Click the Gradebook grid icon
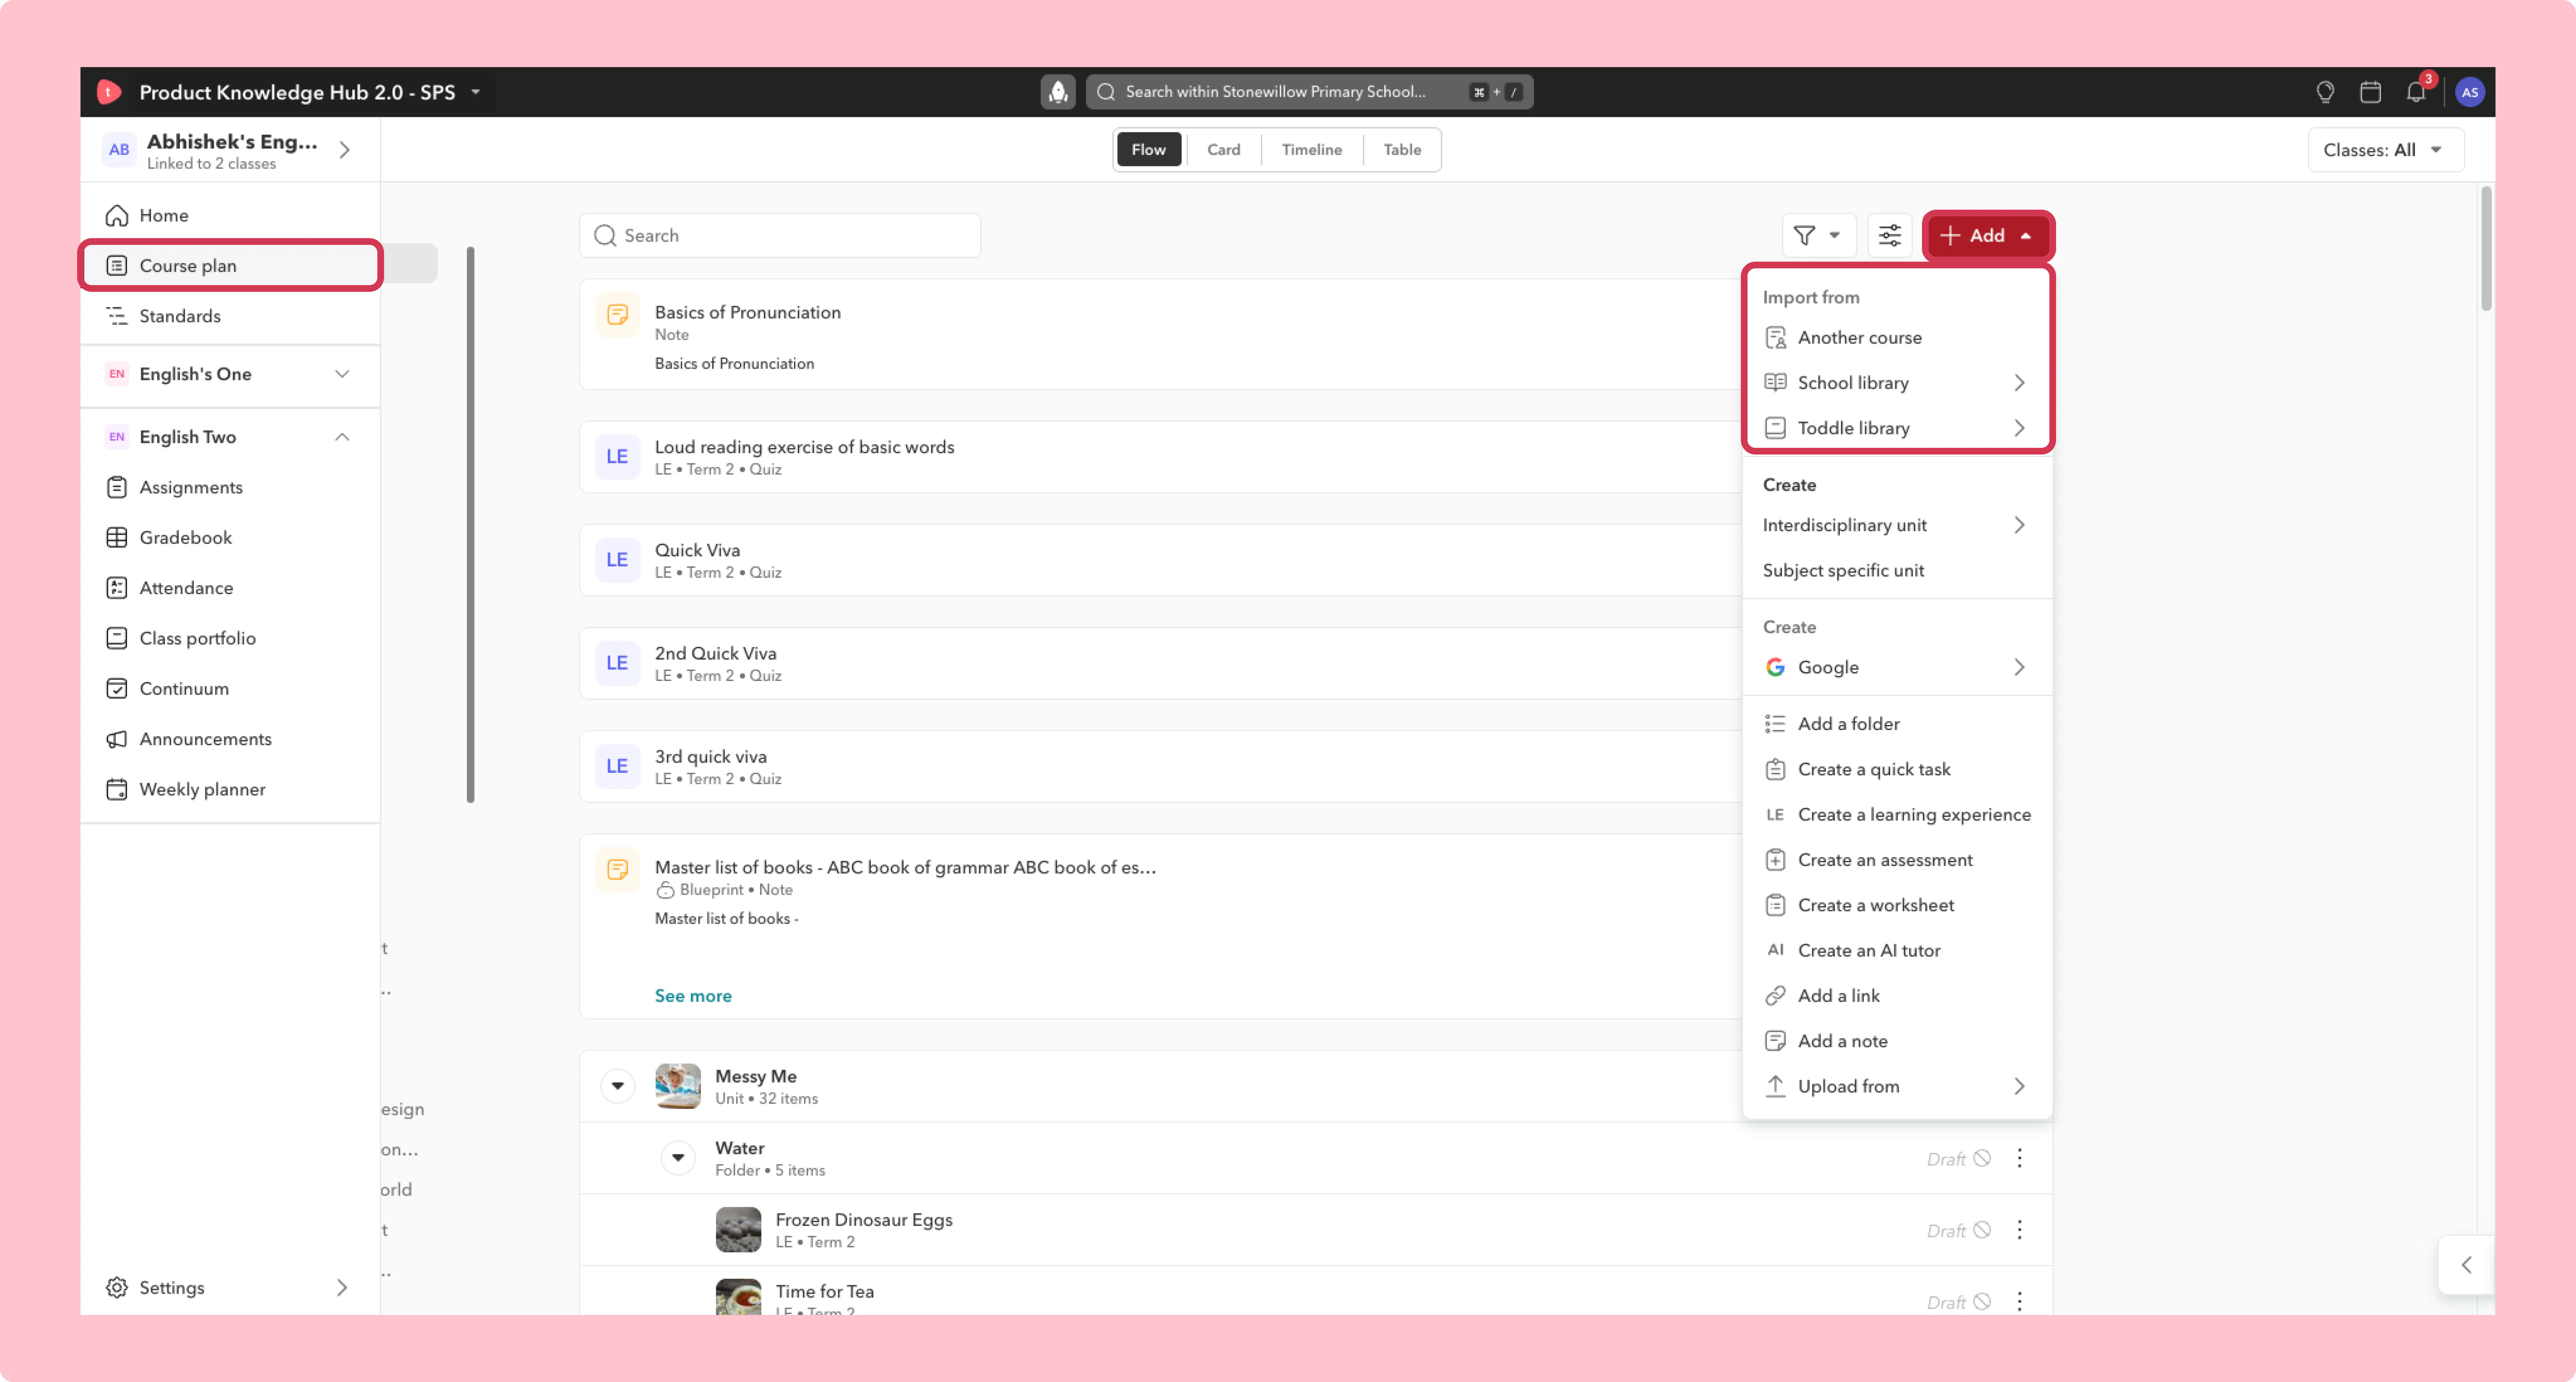 (x=117, y=537)
